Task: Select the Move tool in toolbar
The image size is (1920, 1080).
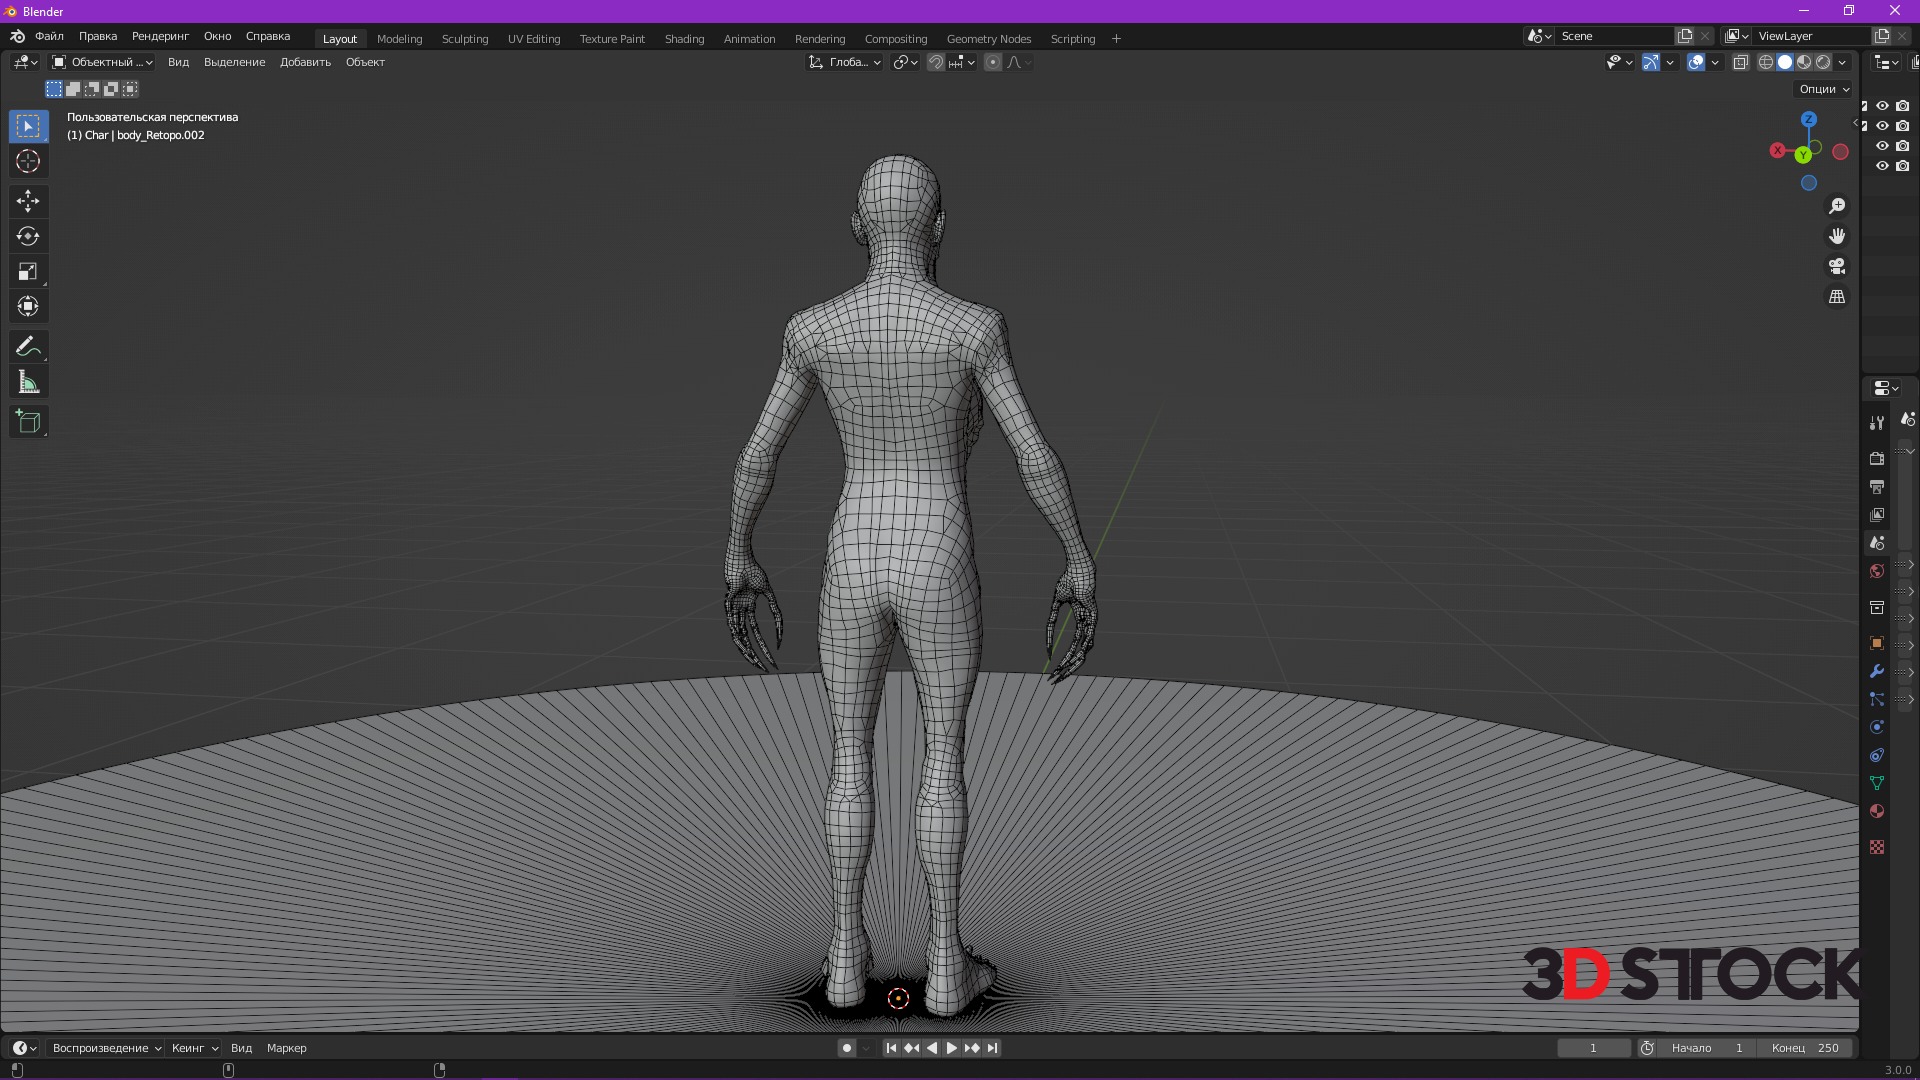Action: (28, 201)
